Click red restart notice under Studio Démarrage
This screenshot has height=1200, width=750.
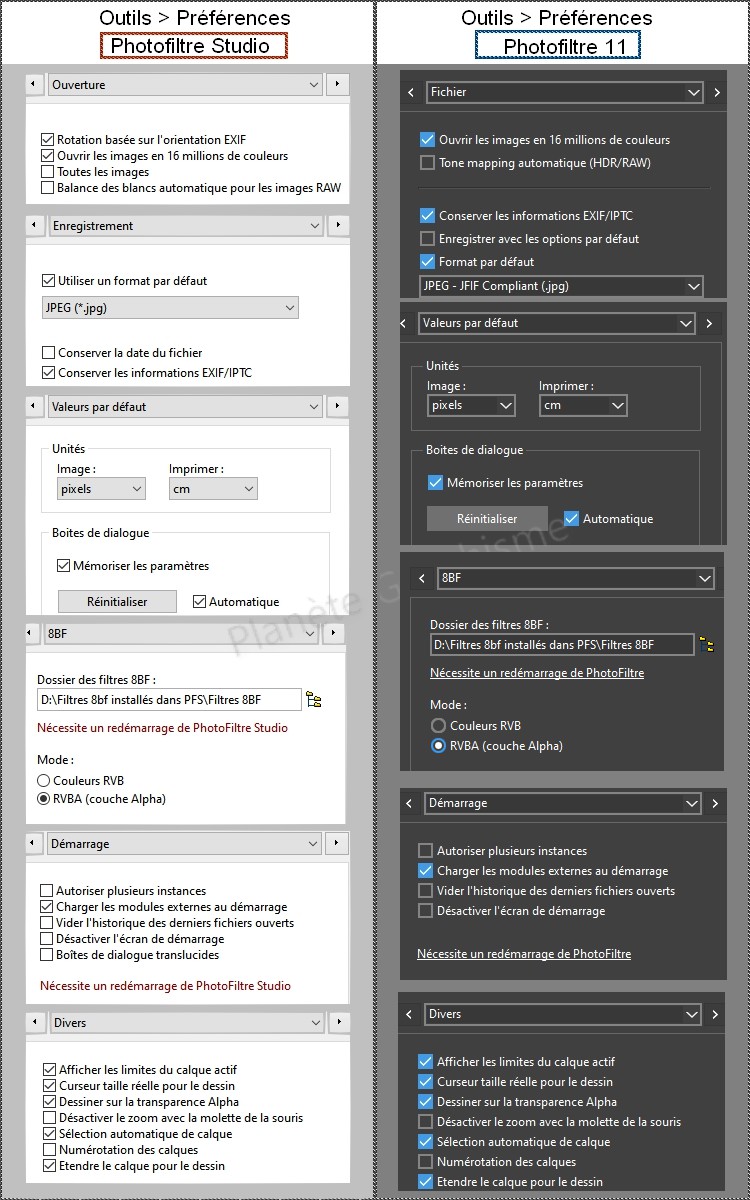pyautogui.click(x=165, y=986)
